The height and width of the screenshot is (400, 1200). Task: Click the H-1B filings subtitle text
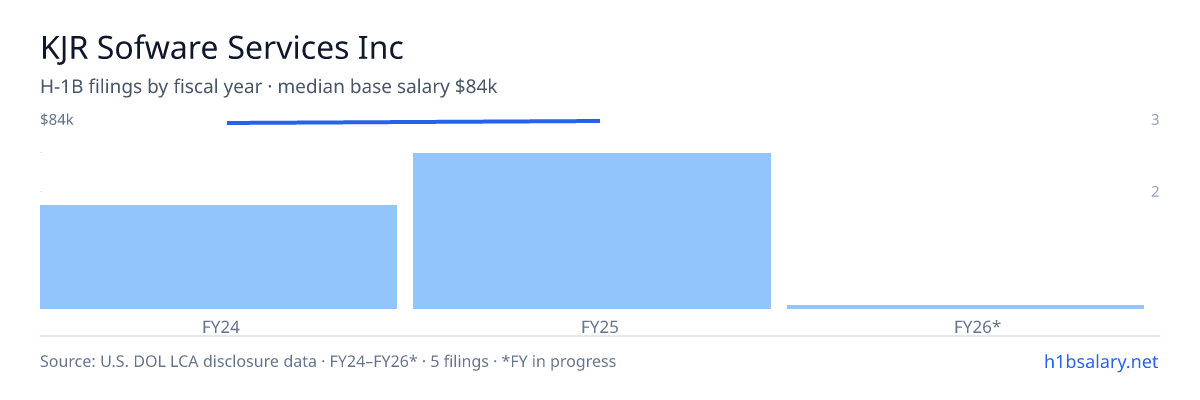[x=269, y=87]
